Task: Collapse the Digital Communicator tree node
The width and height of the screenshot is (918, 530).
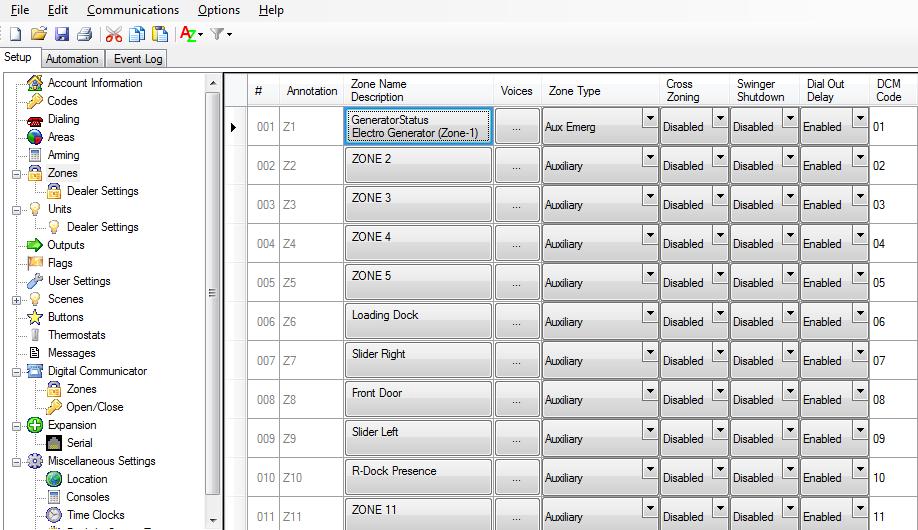Action: [16, 372]
